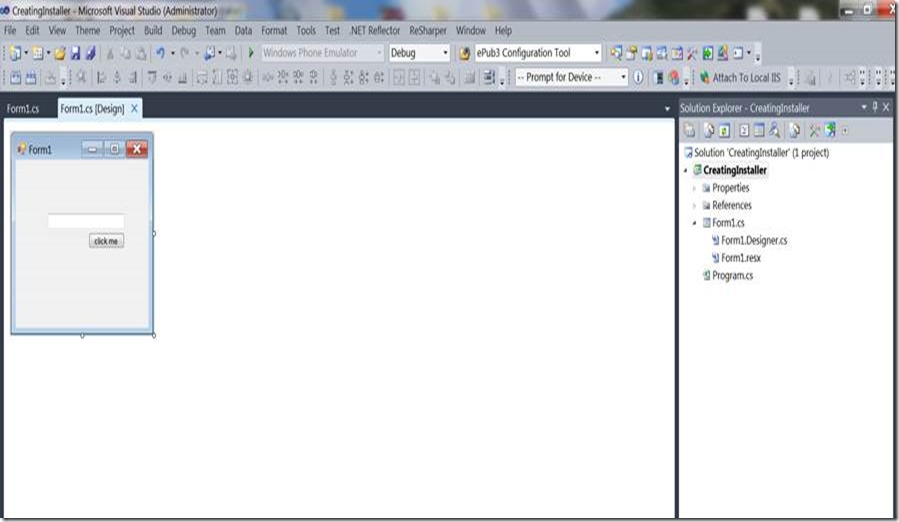The height and width of the screenshot is (522, 899).
Task: Click the Refresh icon in Solution Explorer toolbar
Action: pyautogui.click(x=723, y=130)
